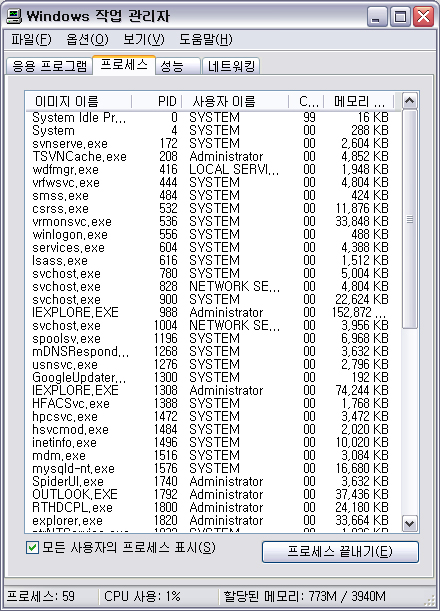Click the vertical scrollbar thumb
Viewport: 440px width, 611px height.
(409, 219)
